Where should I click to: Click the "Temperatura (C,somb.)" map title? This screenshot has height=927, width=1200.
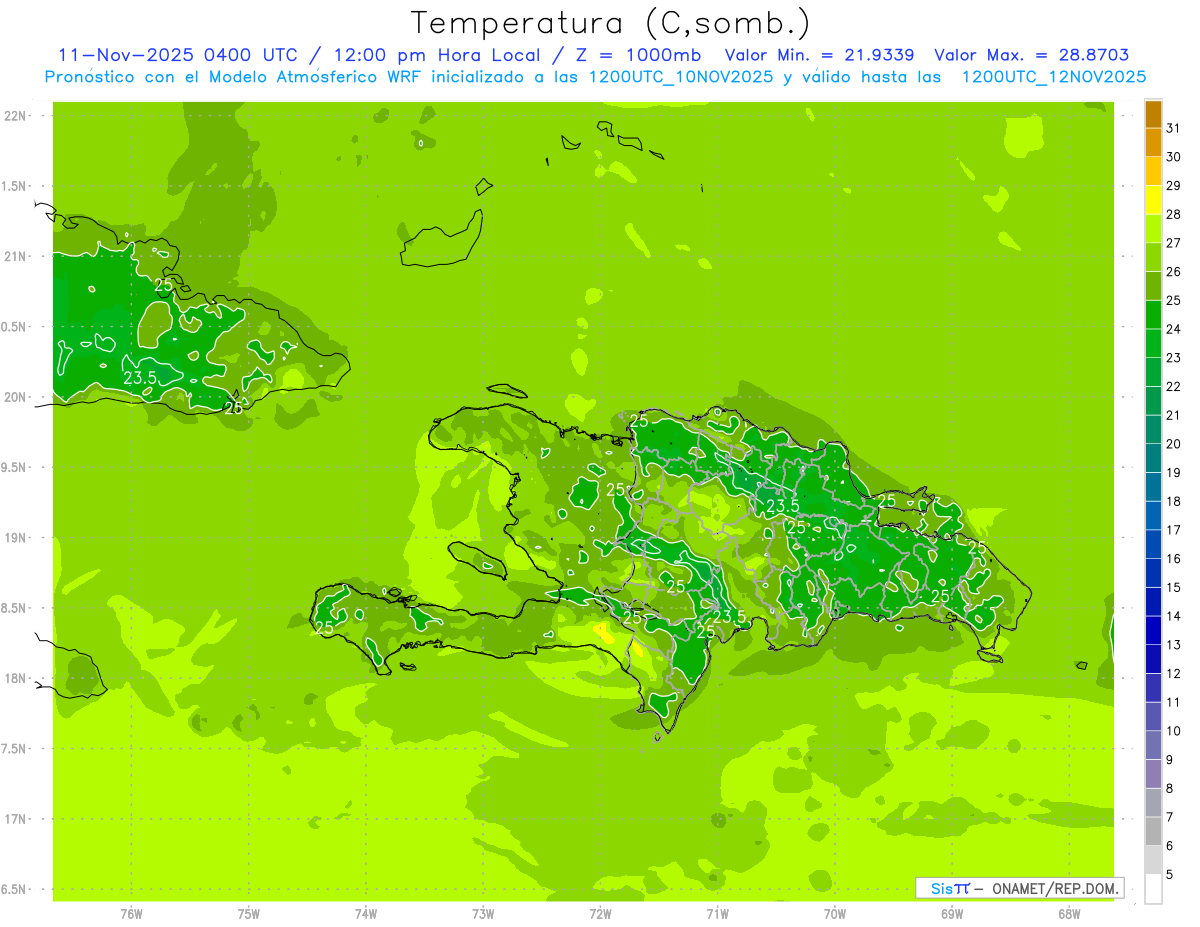click(610, 22)
